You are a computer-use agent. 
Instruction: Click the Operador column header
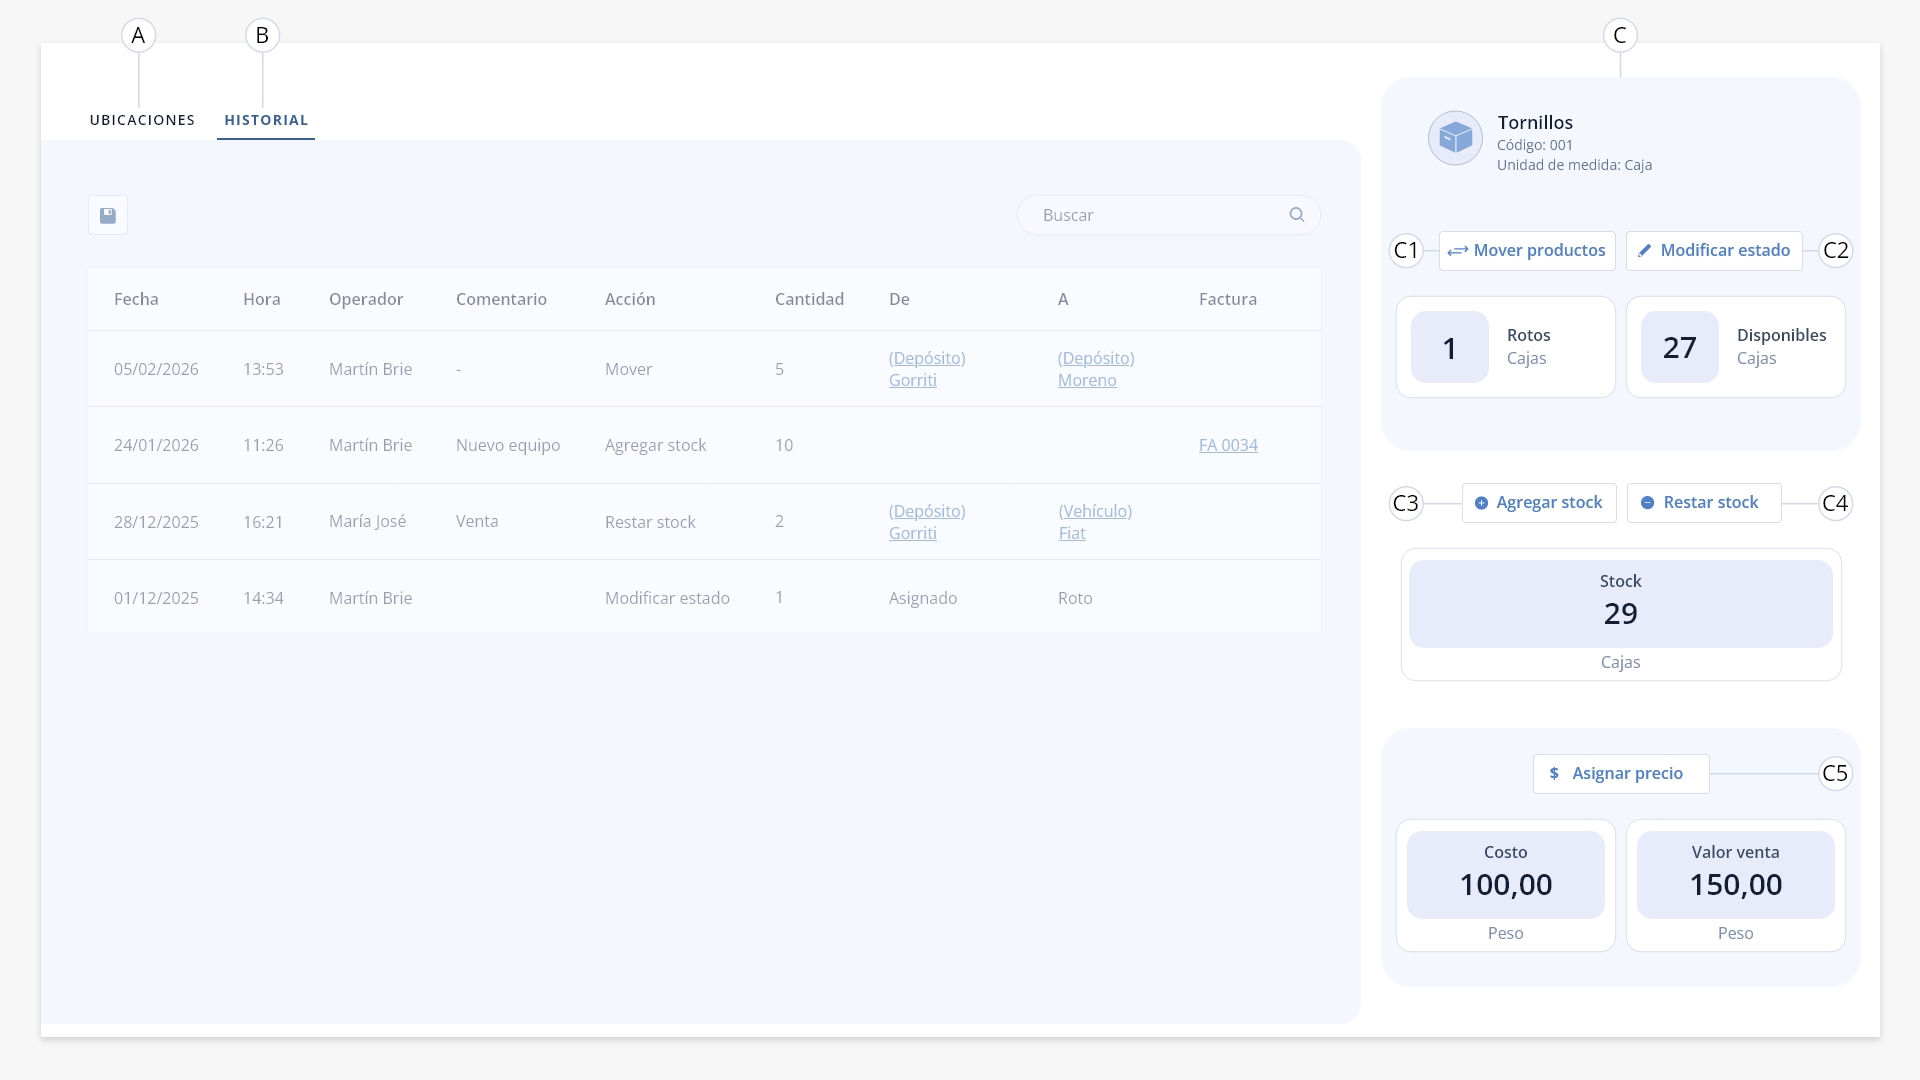(366, 299)
